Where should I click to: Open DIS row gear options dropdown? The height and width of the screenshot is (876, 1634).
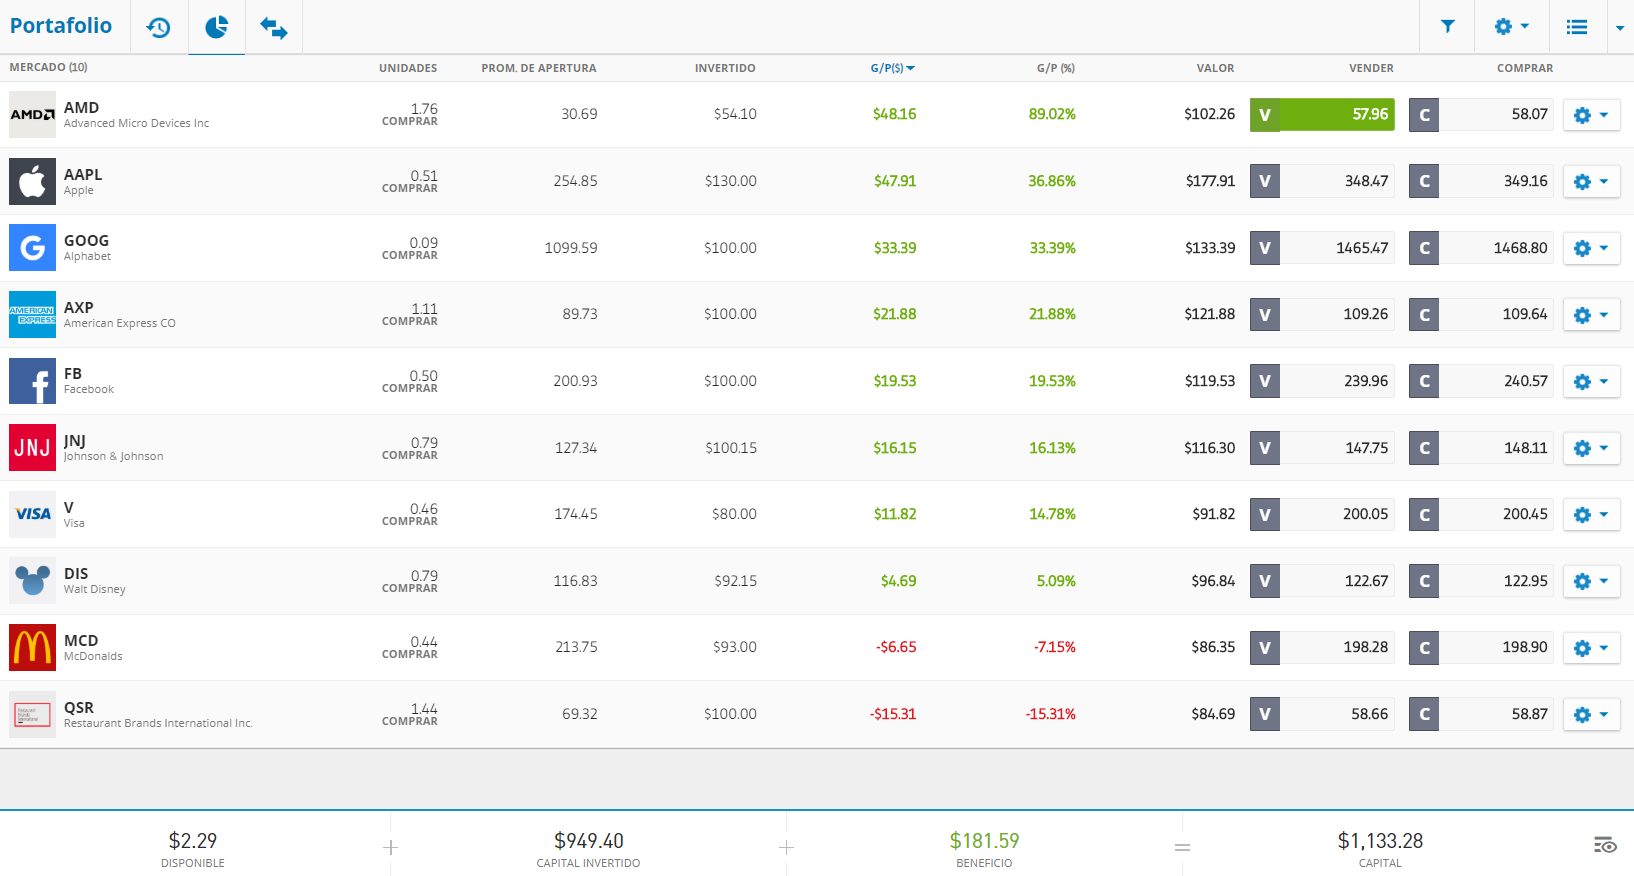(1591, 581)
